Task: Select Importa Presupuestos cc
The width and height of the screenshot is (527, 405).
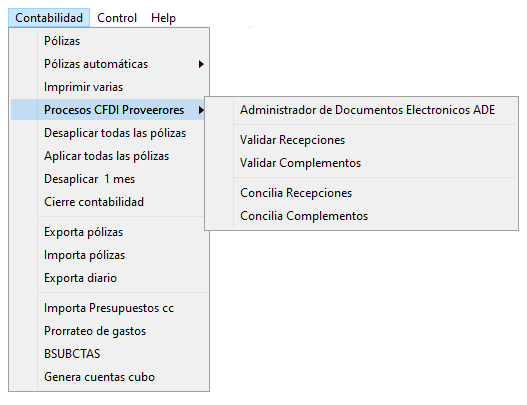Action: click(x=109, y=308)
